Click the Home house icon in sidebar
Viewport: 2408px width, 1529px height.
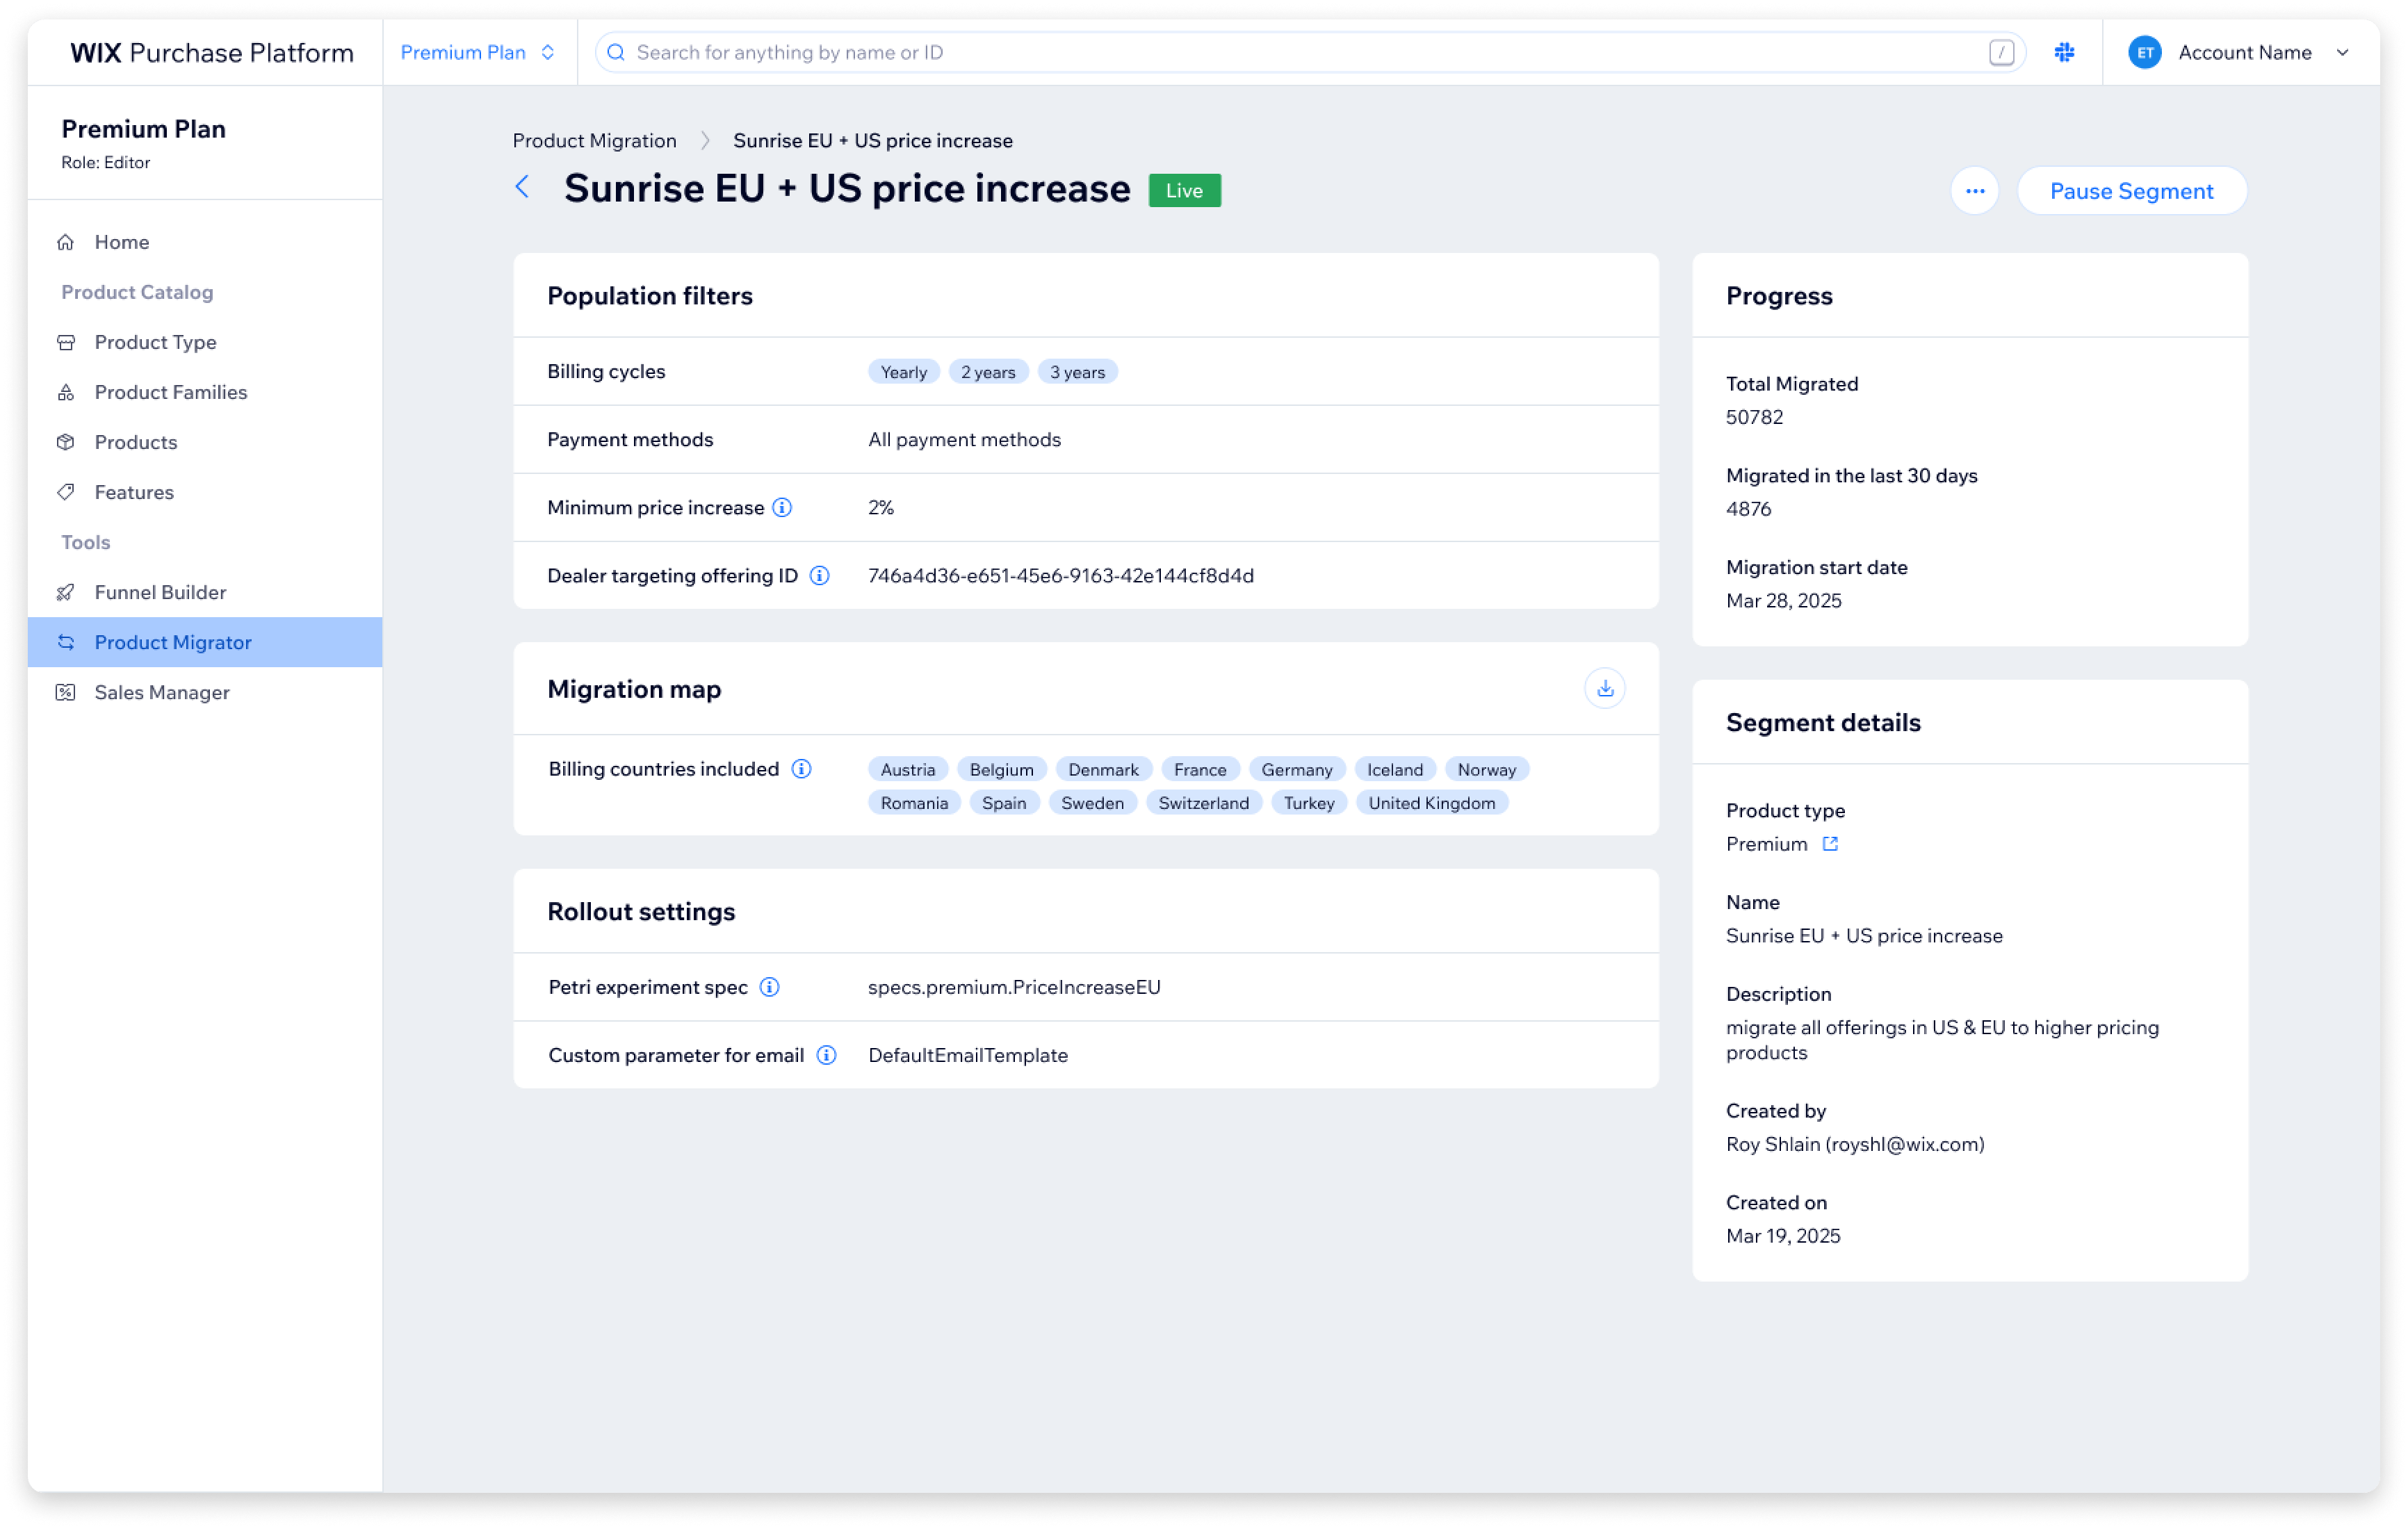(x=66, y=242)
